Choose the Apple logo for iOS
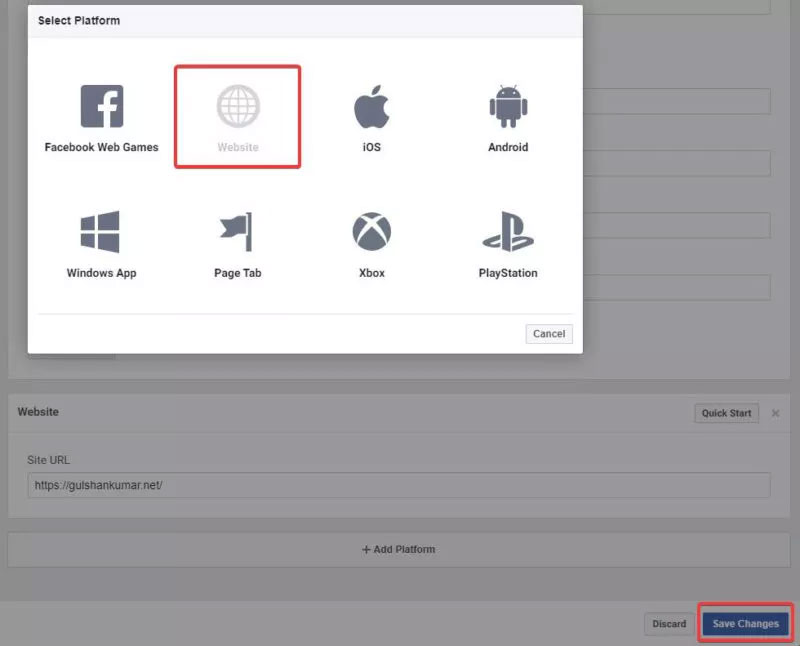Viewport: 800px width, 646px height. (x=371, y=107)
